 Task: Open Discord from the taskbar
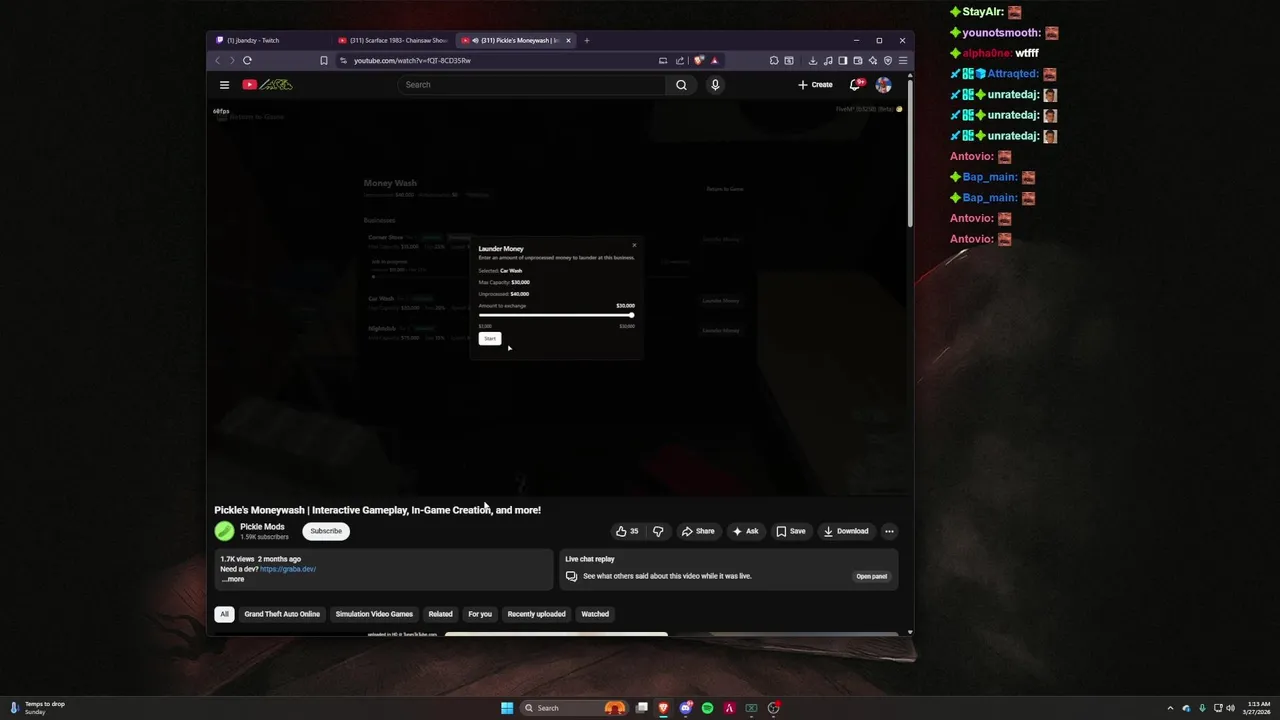click(685, 708)
